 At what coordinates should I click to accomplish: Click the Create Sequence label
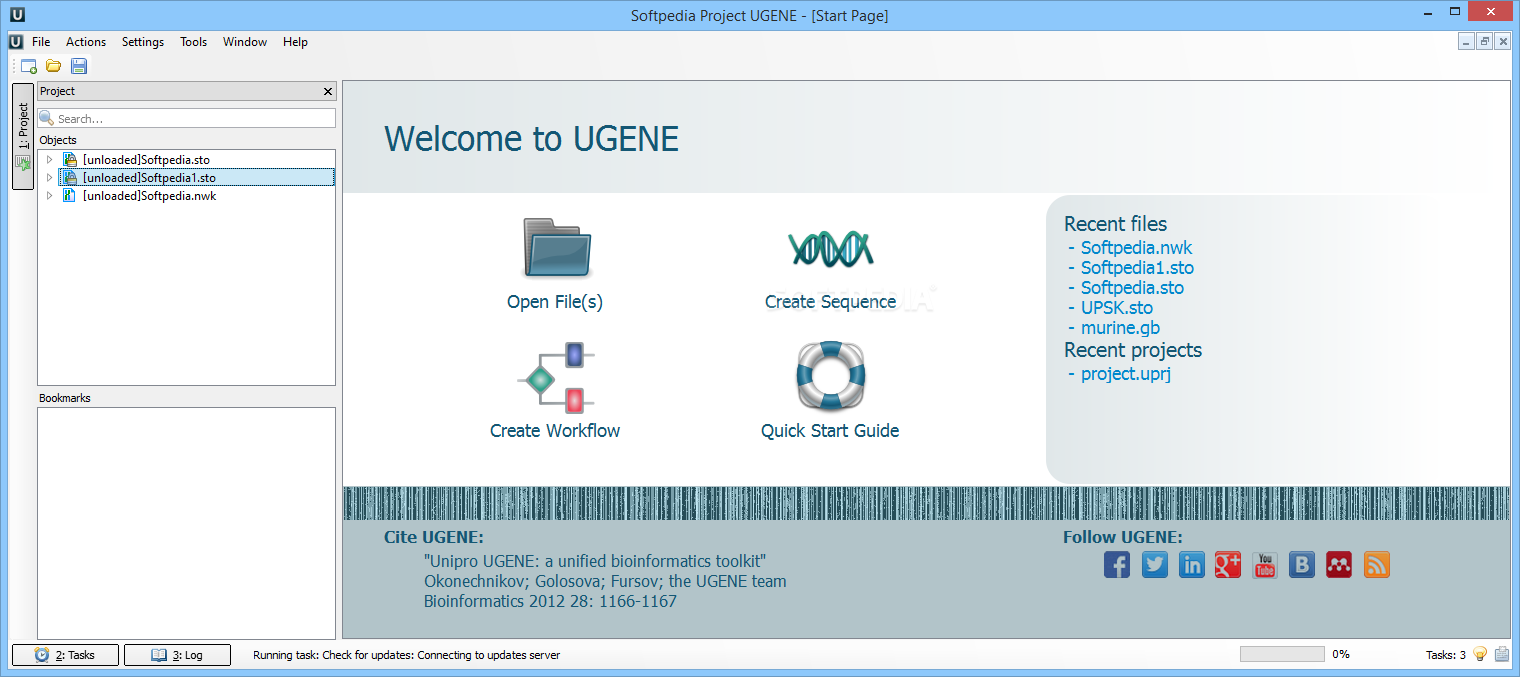pyautogui.click(x=830, y=302)
